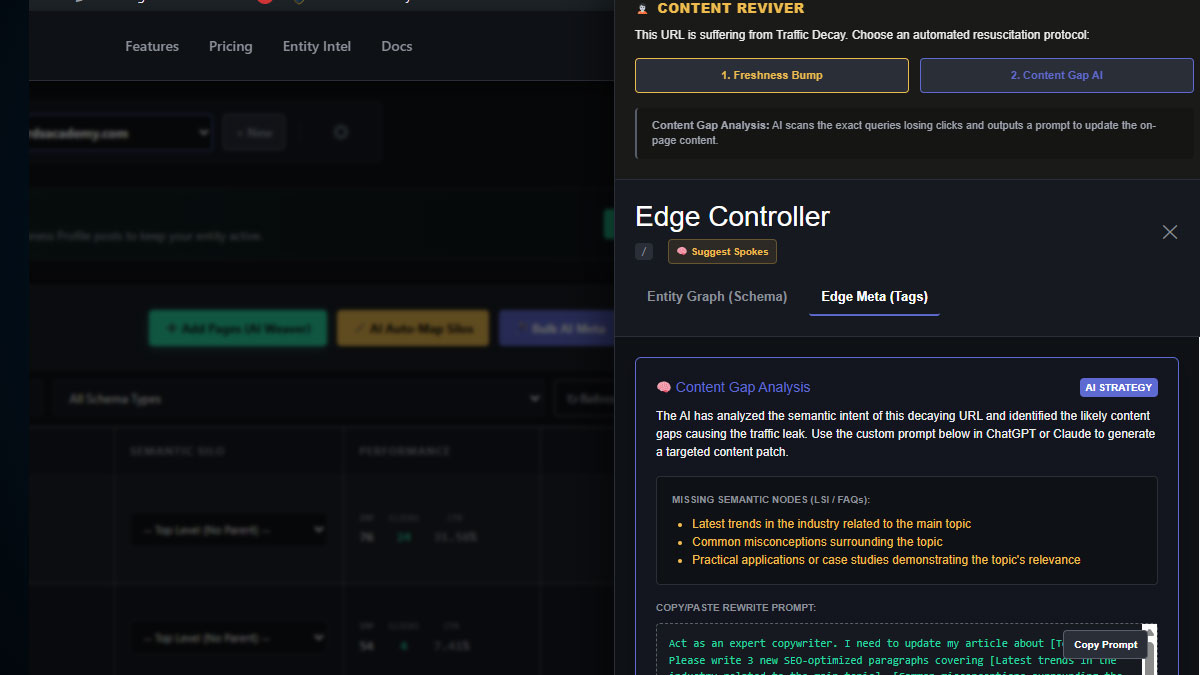Click the Bulk AI Meta button
Viewport: 1200px width, 675px height.
tap(556, 328)
